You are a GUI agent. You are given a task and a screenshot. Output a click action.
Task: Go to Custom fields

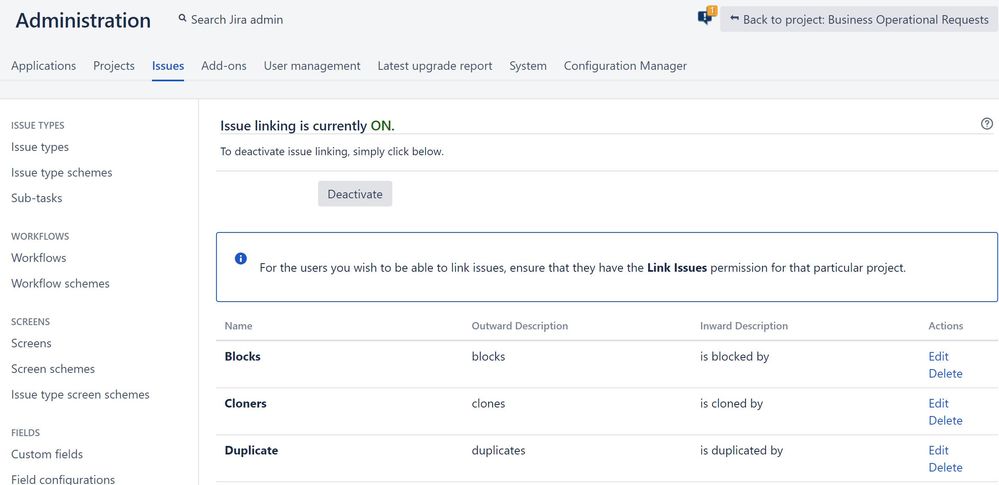pos(47,454)
